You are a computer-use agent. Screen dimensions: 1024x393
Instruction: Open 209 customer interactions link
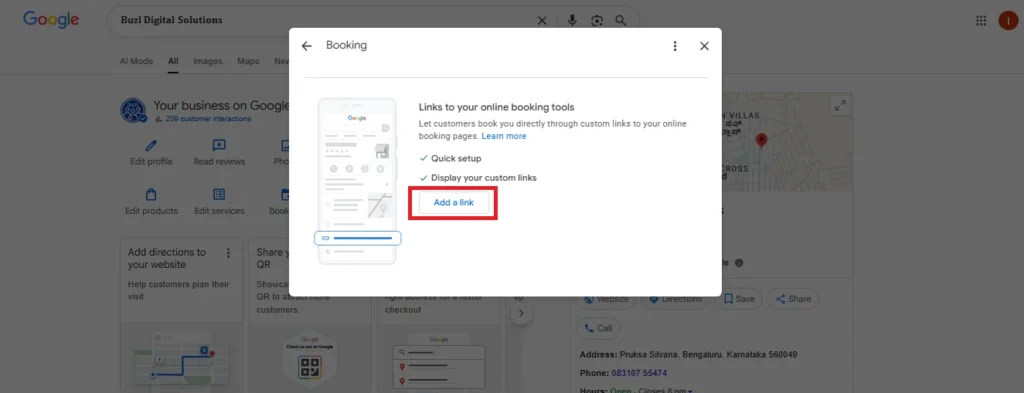pyautogui.click(x=208, y=119)
